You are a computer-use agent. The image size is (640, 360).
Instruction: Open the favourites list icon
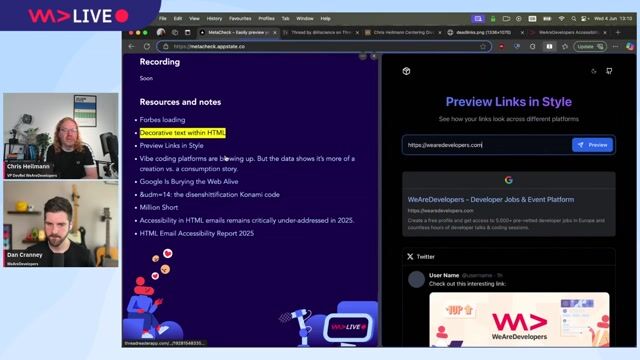(x=565, y=47)
